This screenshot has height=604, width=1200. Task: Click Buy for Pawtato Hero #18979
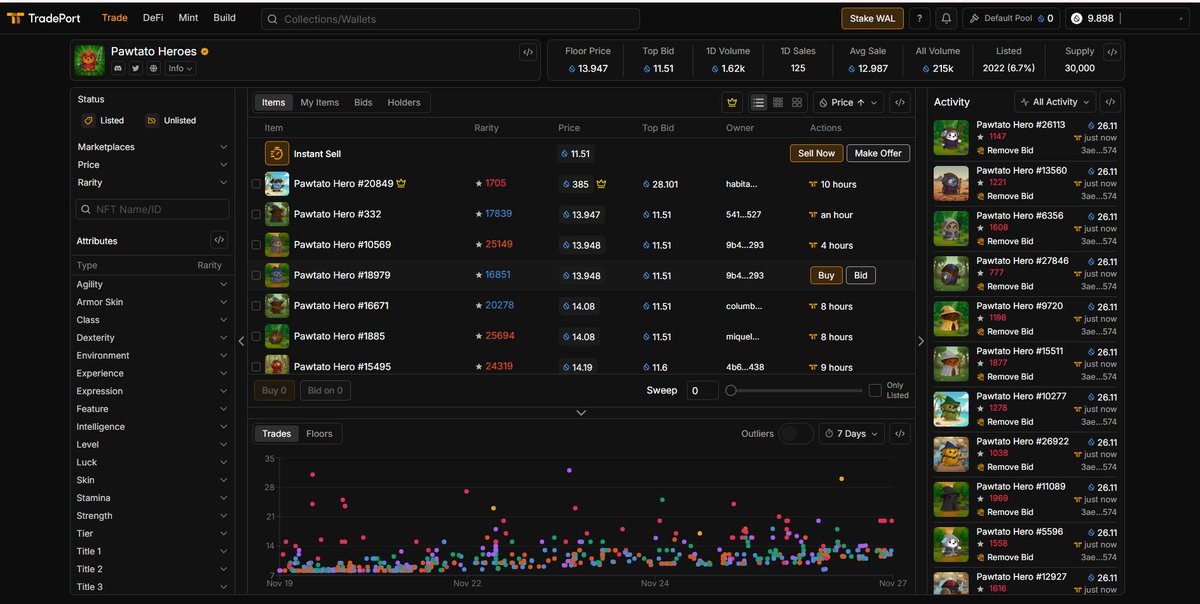826,275
